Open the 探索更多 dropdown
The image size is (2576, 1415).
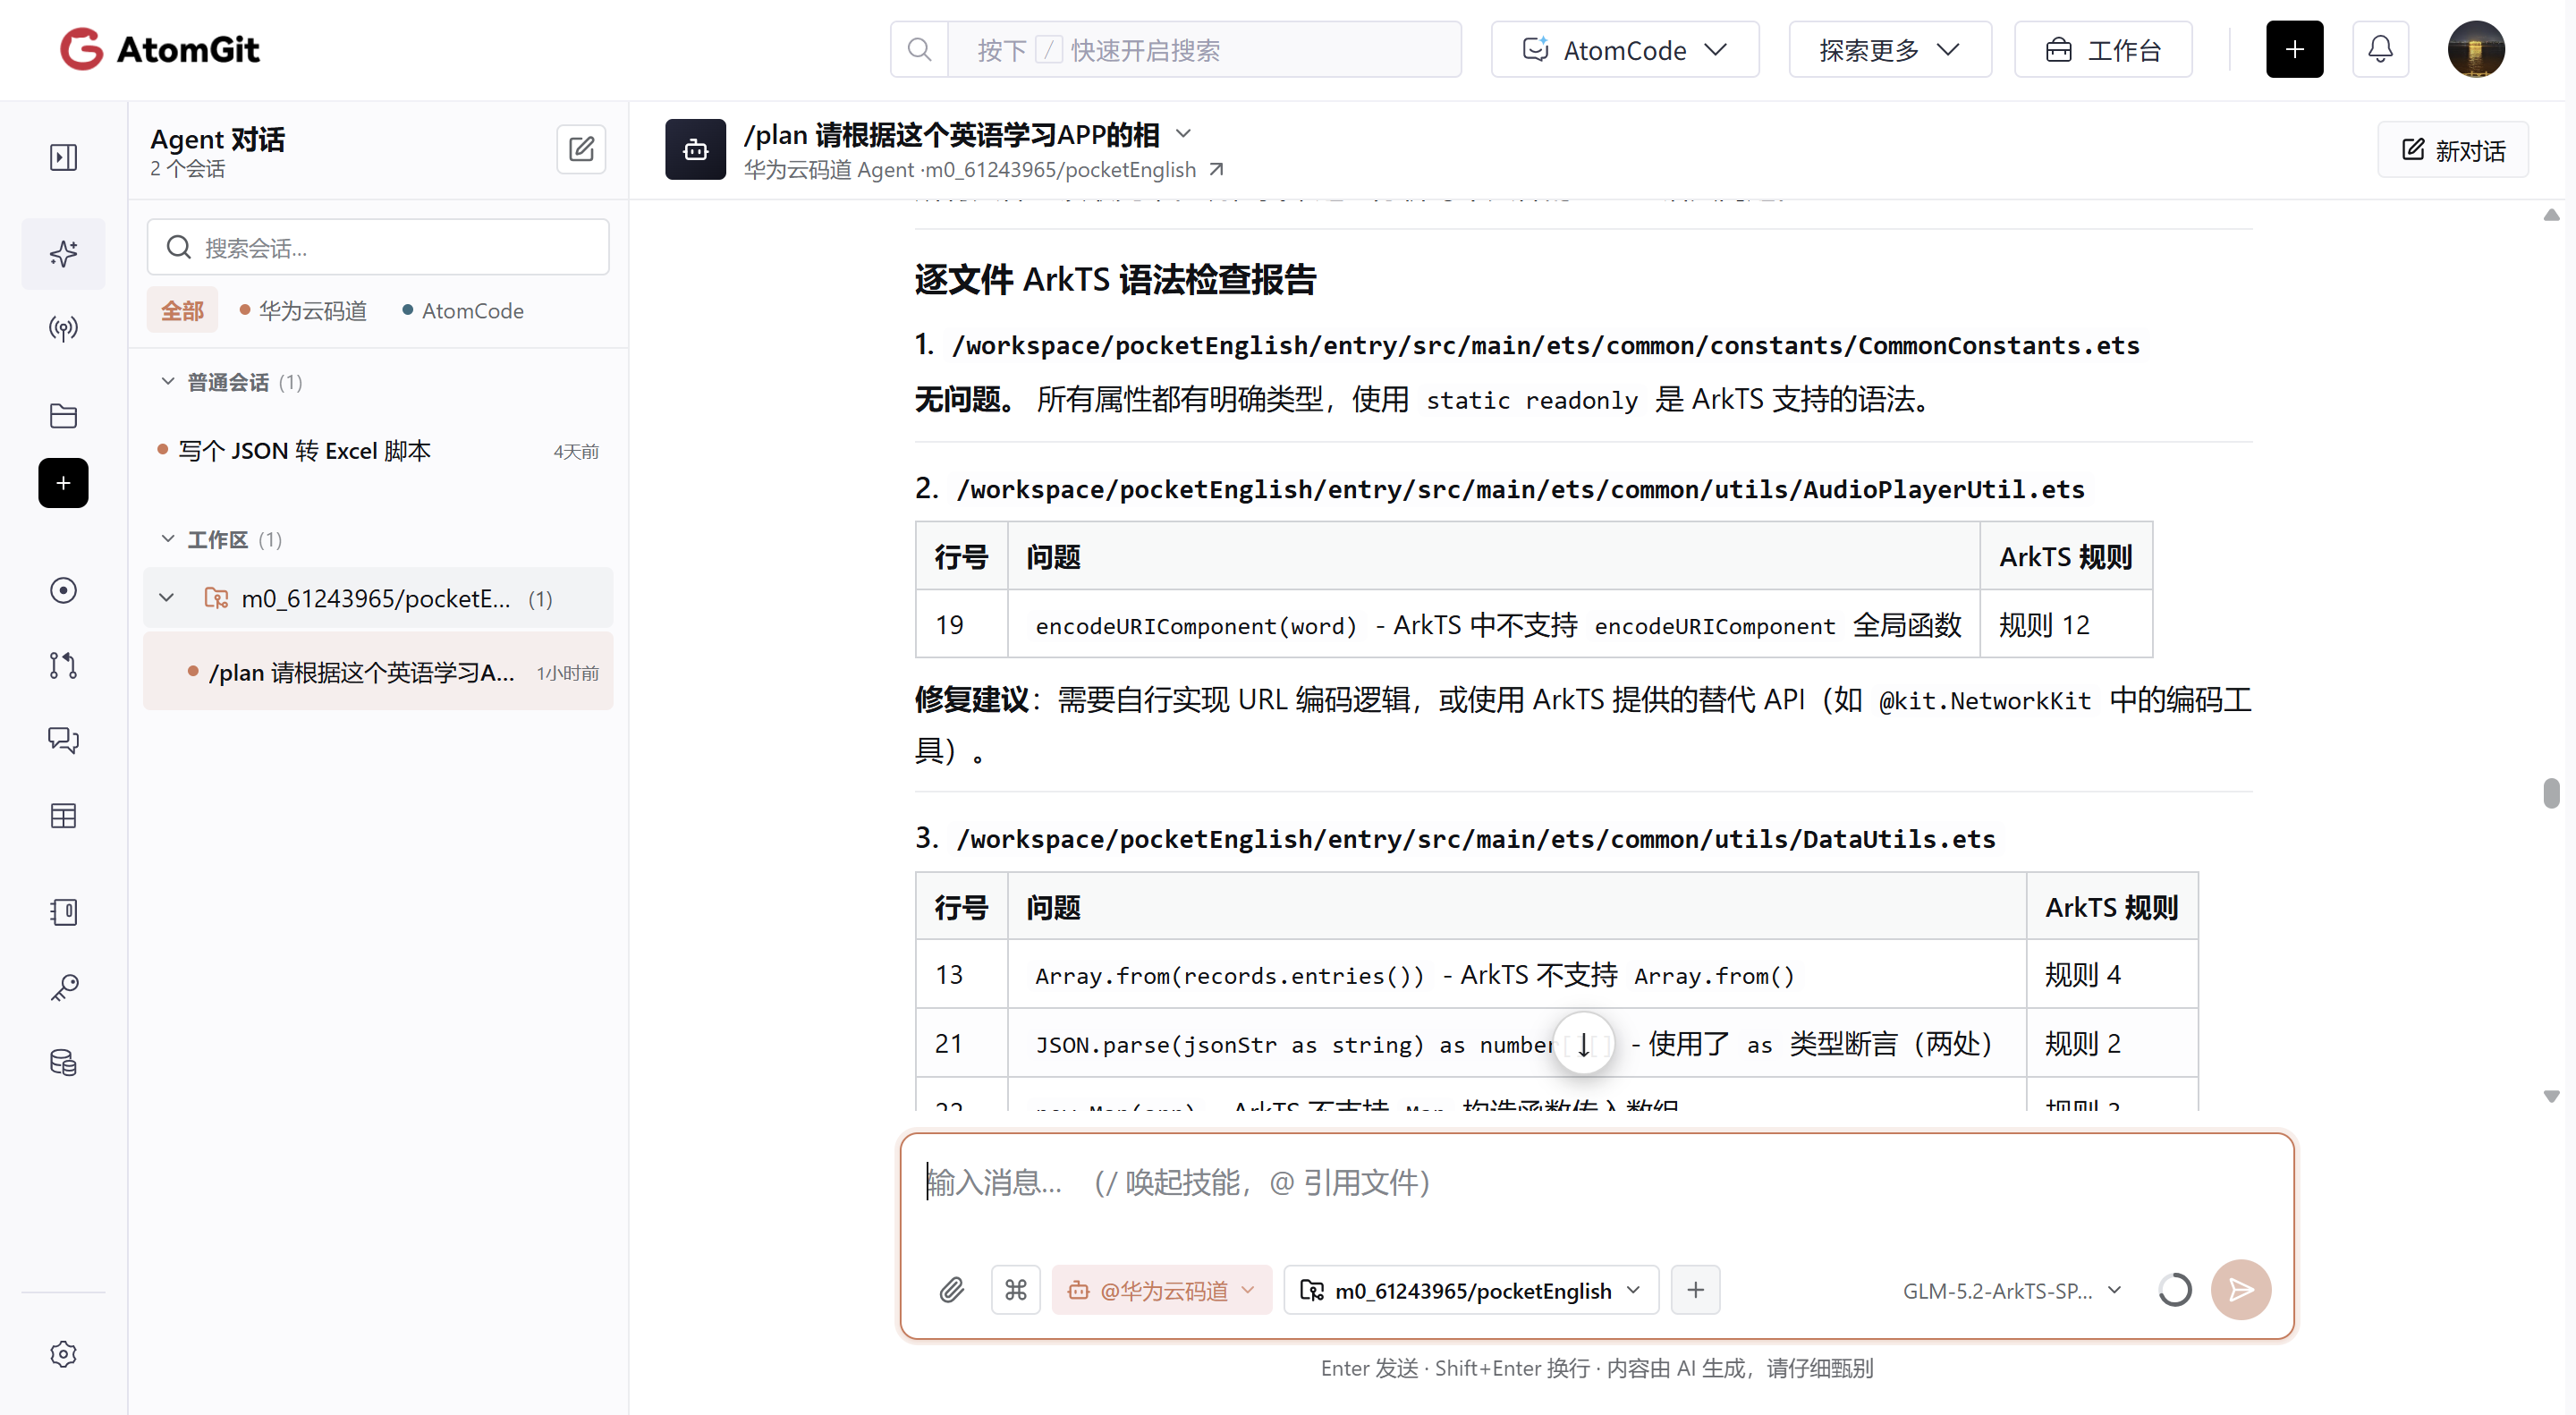point(1889,49)
